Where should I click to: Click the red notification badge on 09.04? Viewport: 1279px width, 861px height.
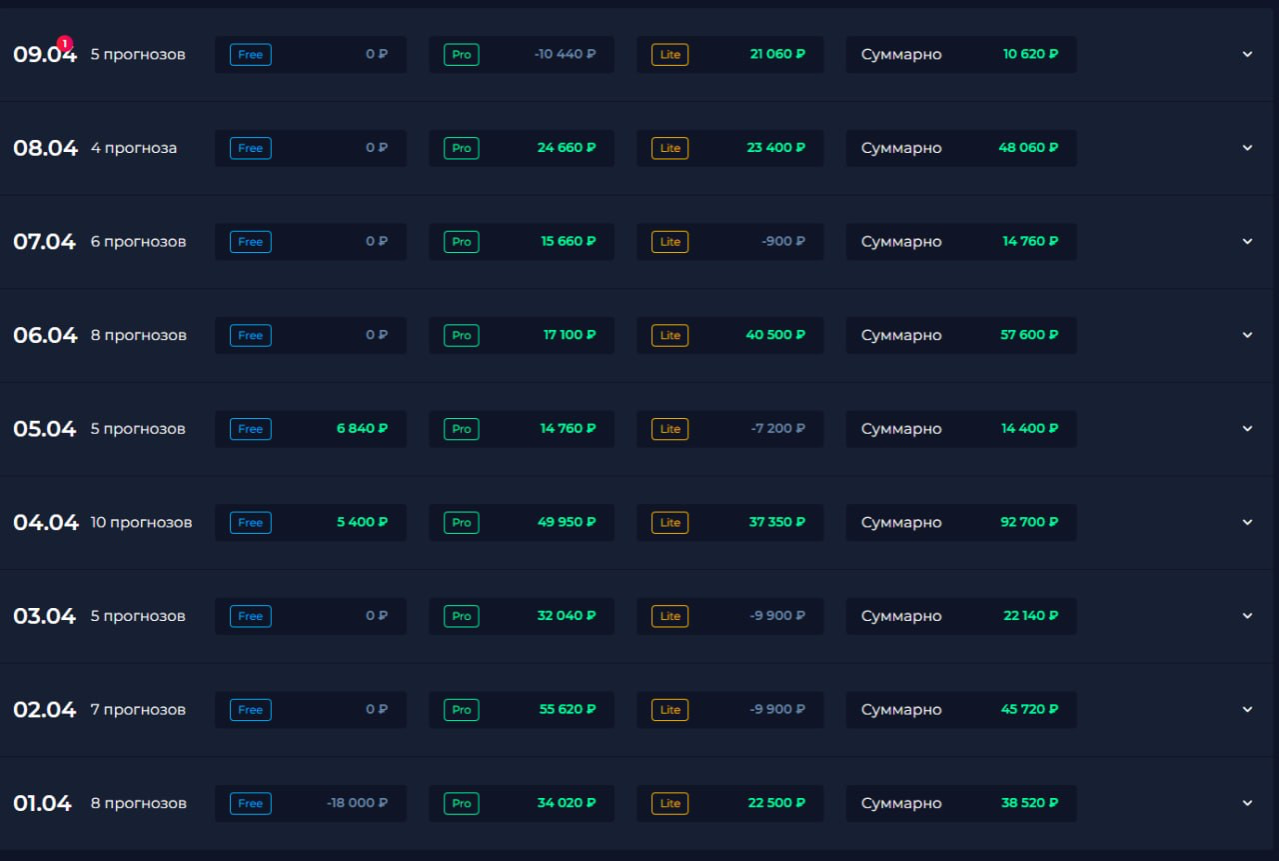pos(65,43)
